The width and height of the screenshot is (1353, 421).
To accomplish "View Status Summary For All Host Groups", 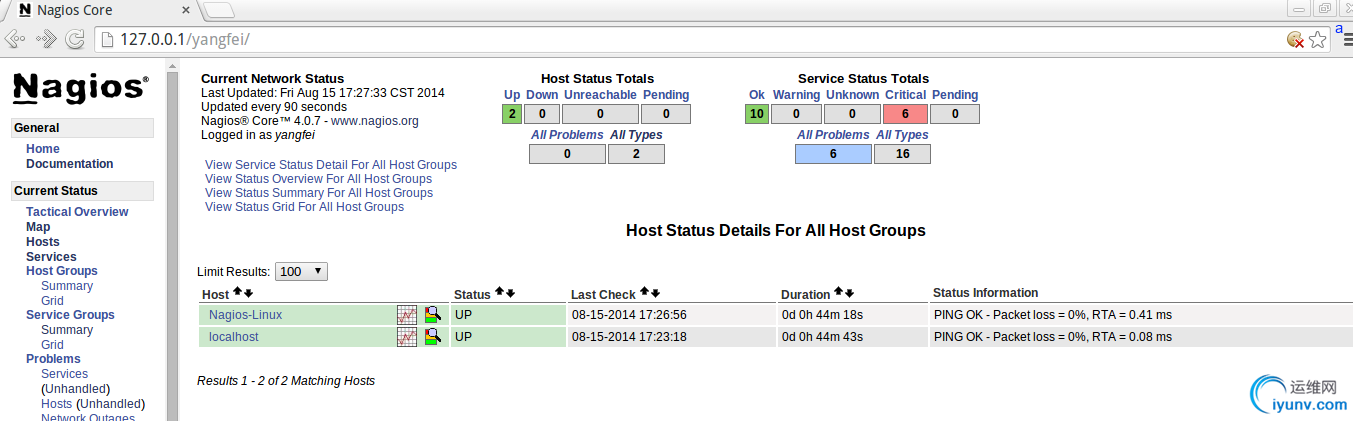I will pos(319,193).
